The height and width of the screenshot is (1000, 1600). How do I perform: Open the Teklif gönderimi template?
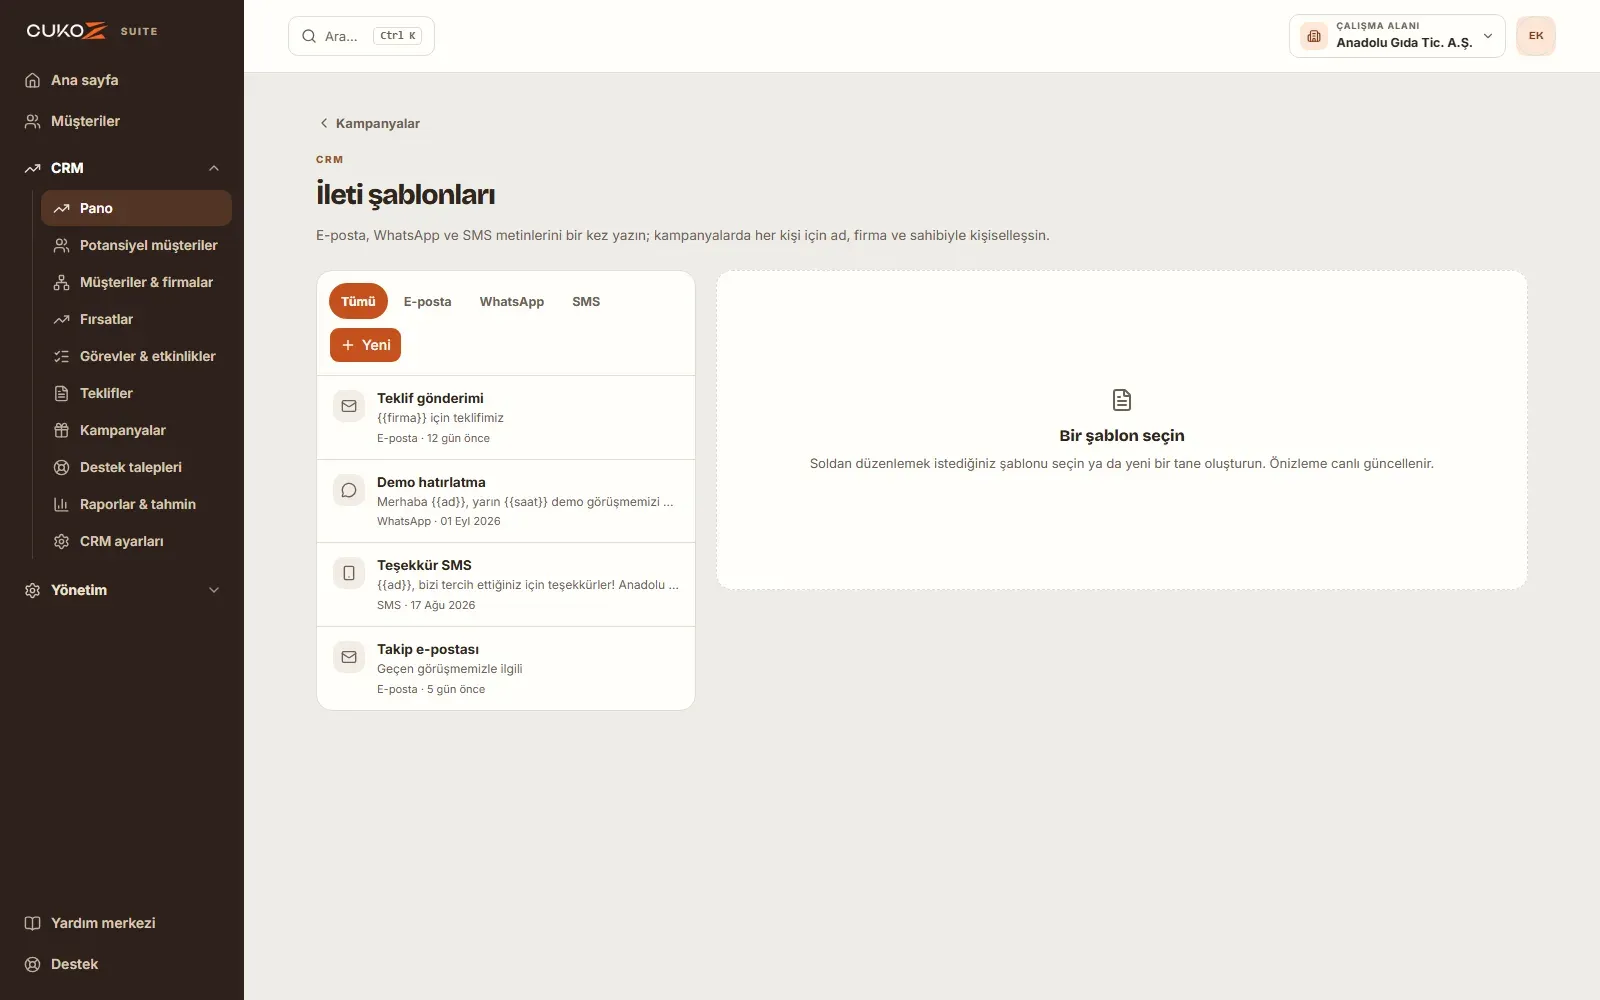(506, 418)
